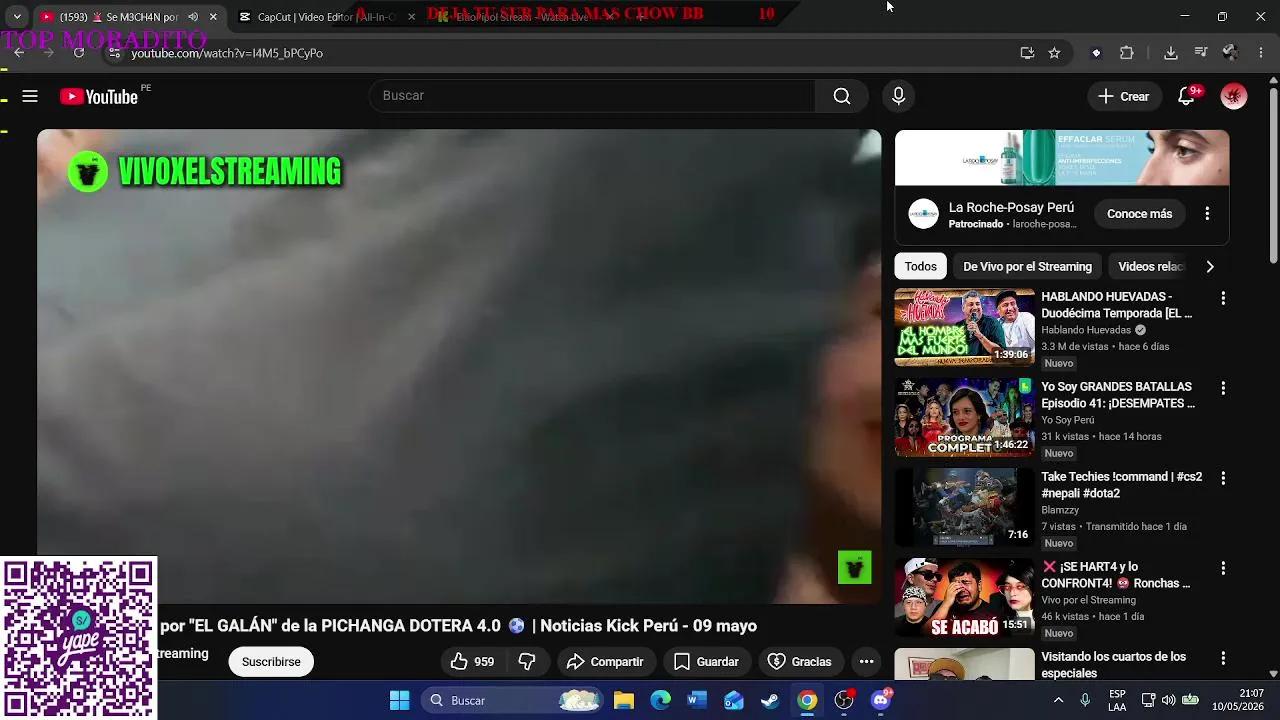Image resolution: width=1280 pixels, height=720 pixels.
Task: Open browser downloads icon
Action: pos(1171,53)
